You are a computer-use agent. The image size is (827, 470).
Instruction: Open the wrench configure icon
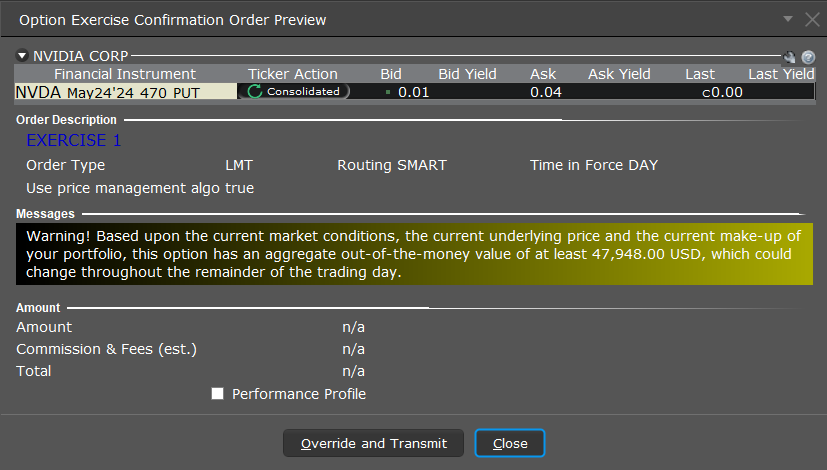[789, 57]
